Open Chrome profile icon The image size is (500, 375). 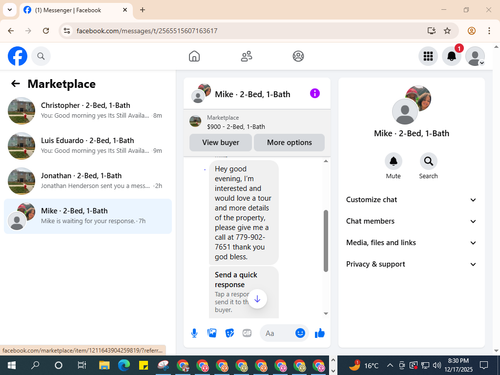471,31
